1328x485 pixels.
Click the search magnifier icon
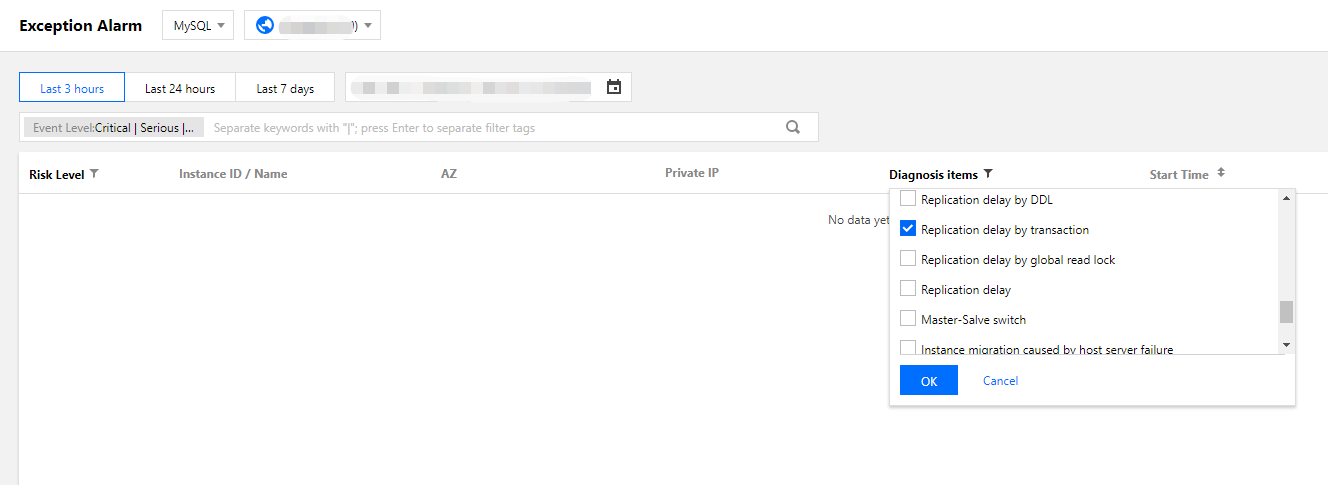(x=793, y=127)
